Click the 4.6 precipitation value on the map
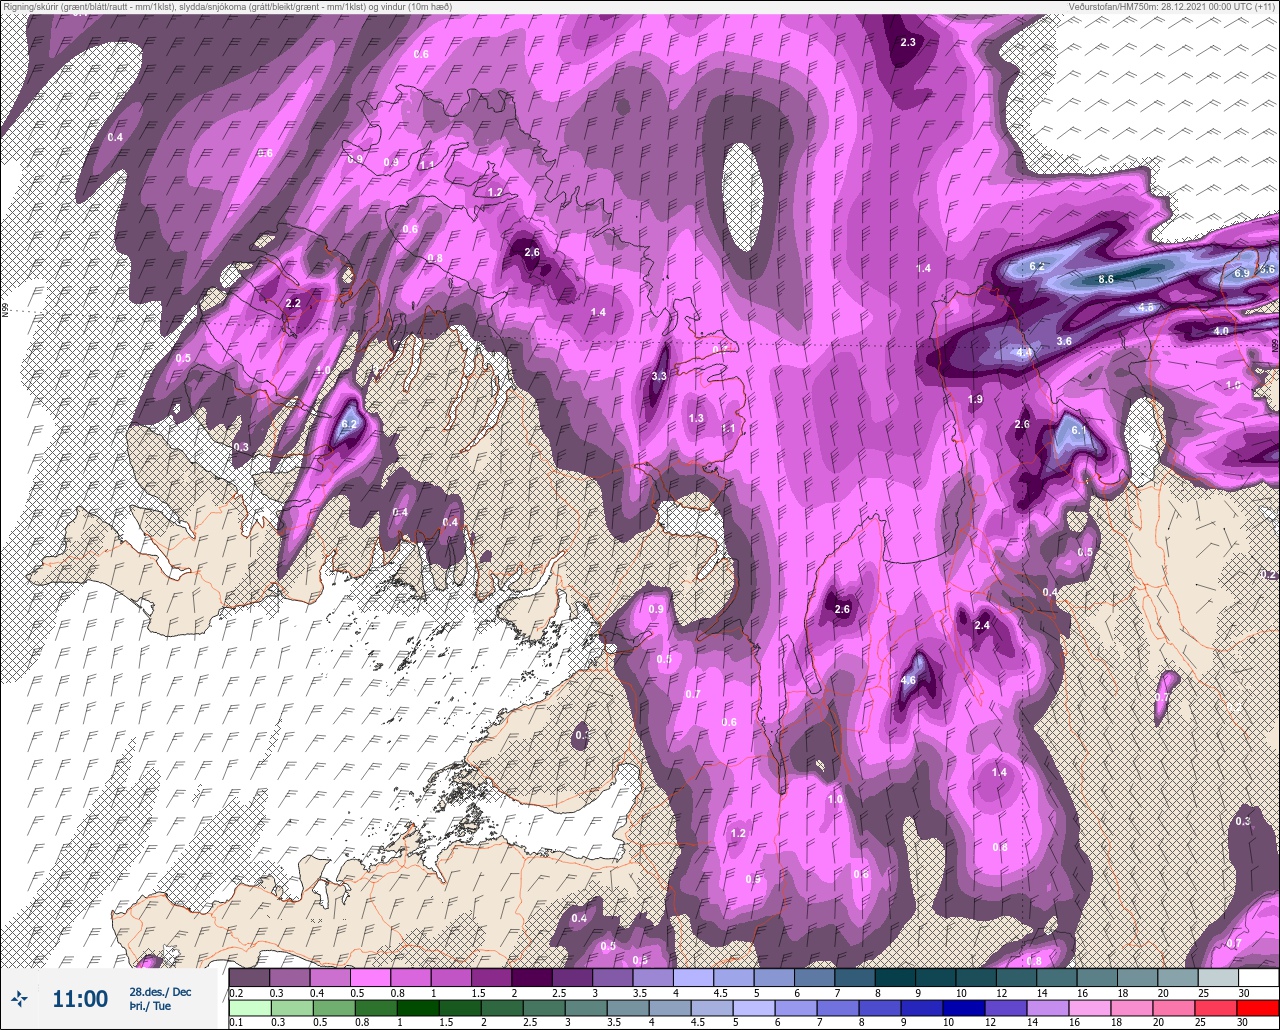This screenshot has width=1280, height=1030. [908, 680]
